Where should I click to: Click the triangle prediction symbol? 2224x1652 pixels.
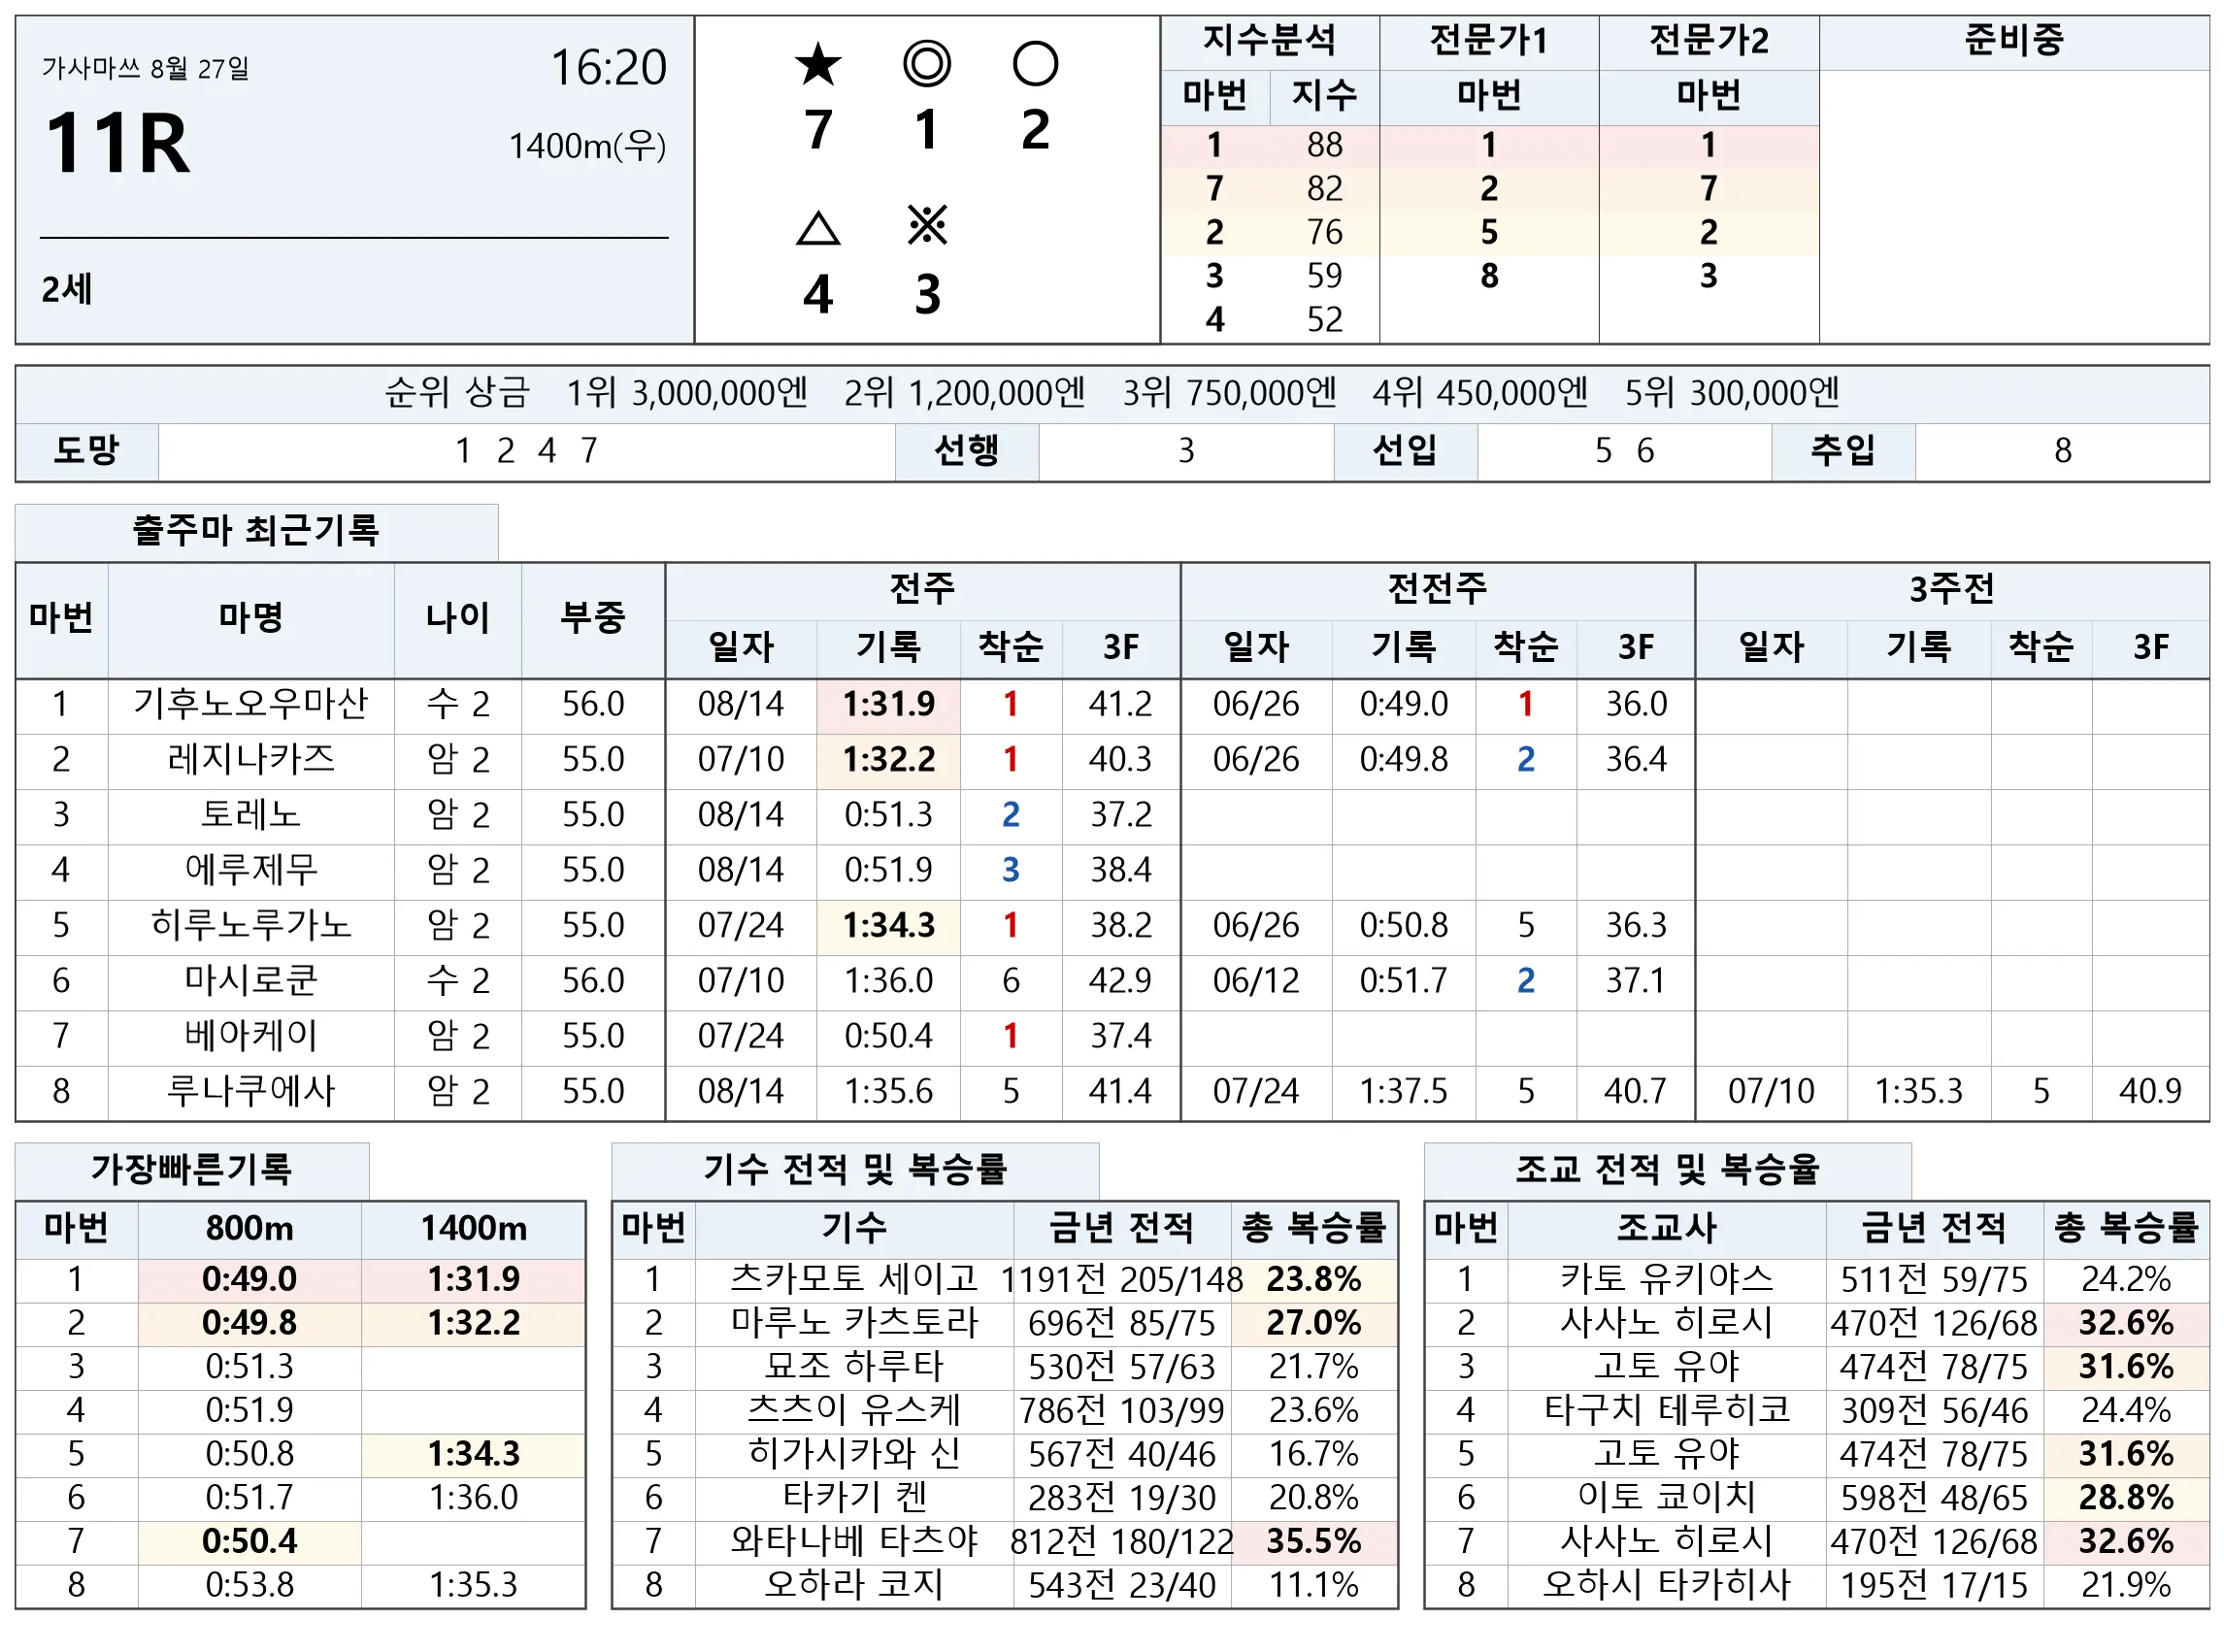point(817,228)
